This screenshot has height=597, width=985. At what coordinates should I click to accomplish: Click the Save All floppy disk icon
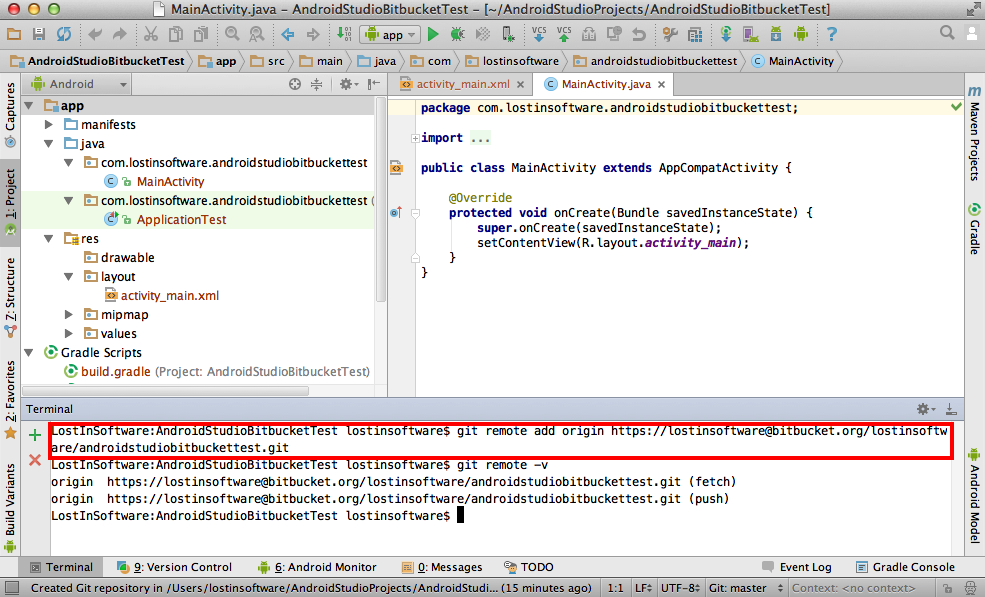pyautogui.click(x=40, y=35)
